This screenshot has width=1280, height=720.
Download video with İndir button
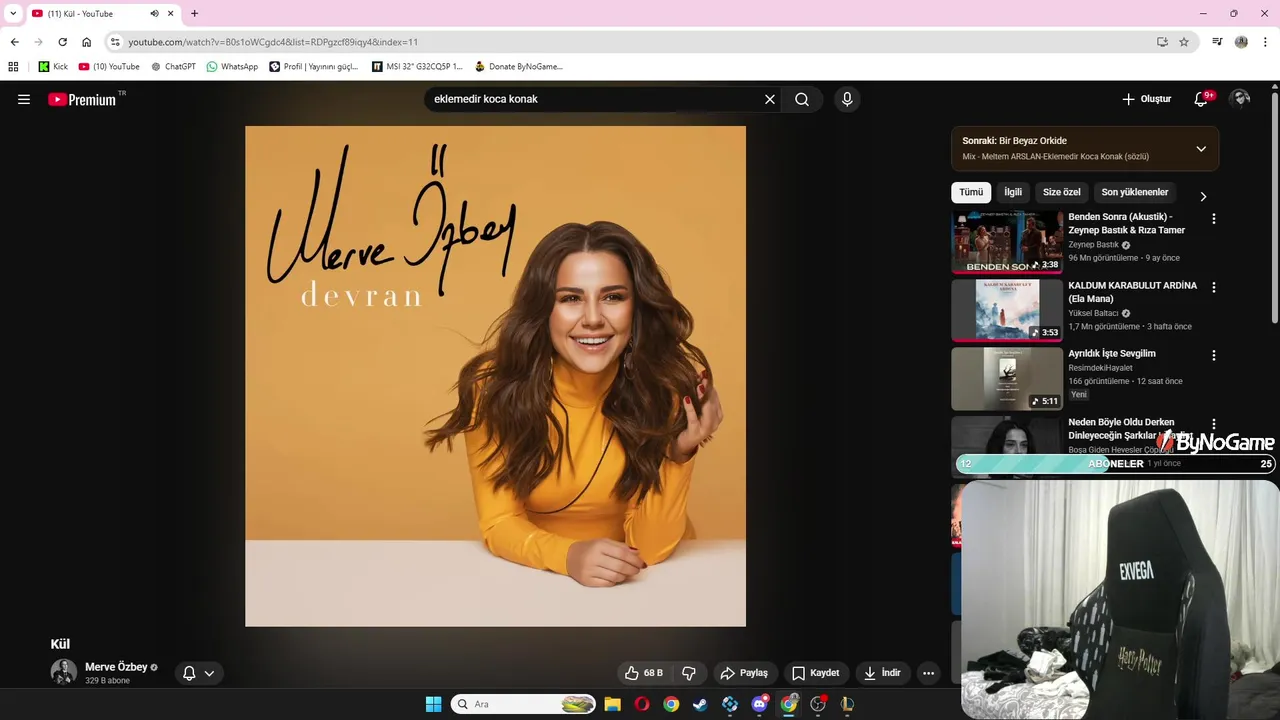(882, 673)
